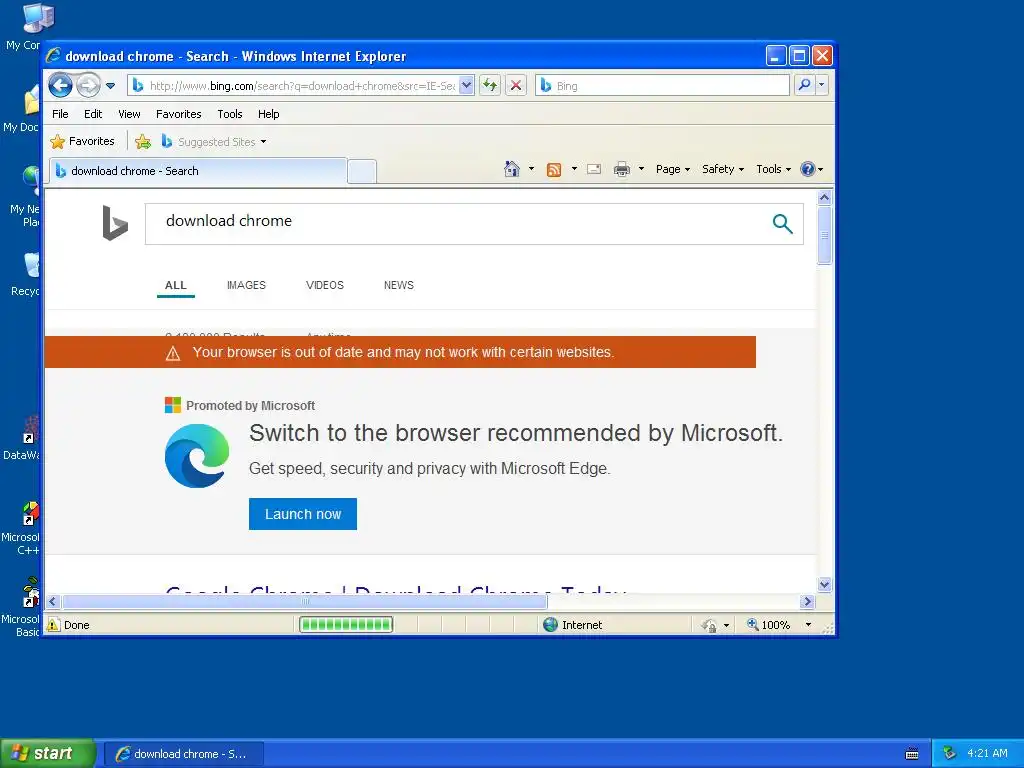
Task: Click the RSS feeds icon
Action: click(554, 170)
